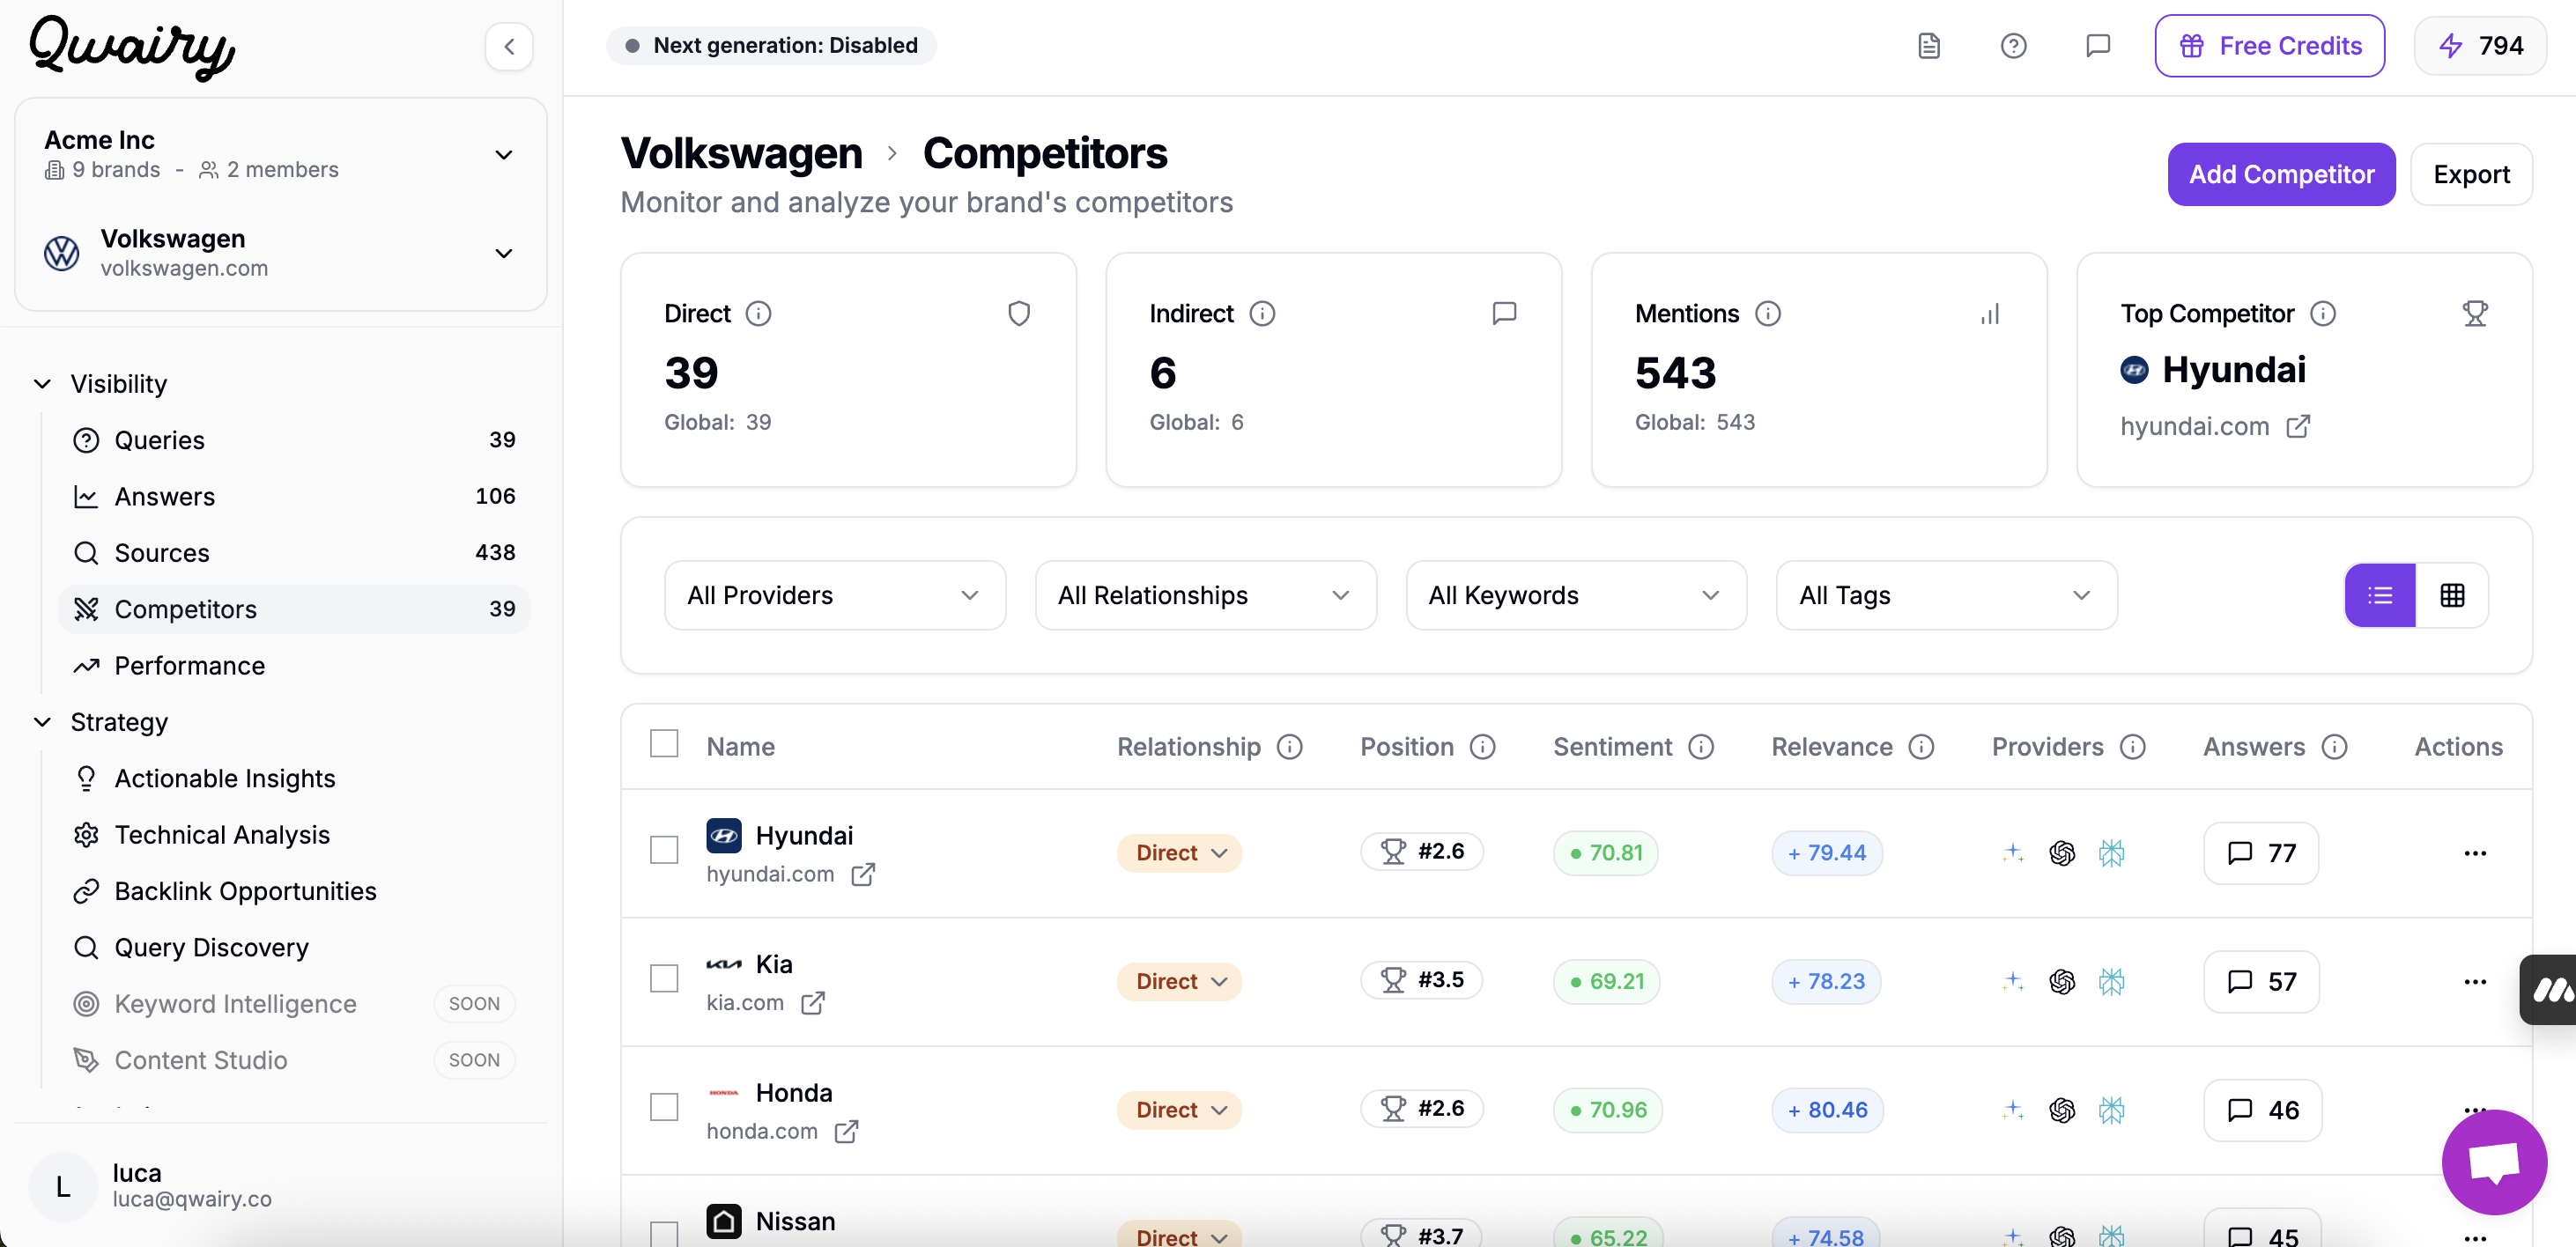The image size is (2576, 1247).
Task: Show info for Position column
Action: 1483,747
